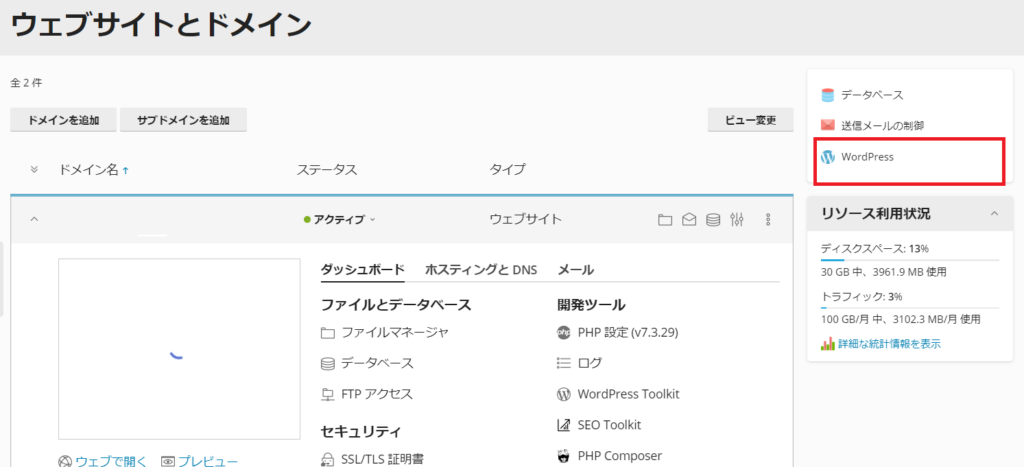Image resolution: width=1024 pixels, height=467 pixels.
Task: Collapse the リソース利用状況 panel
Action: point(993,214)
